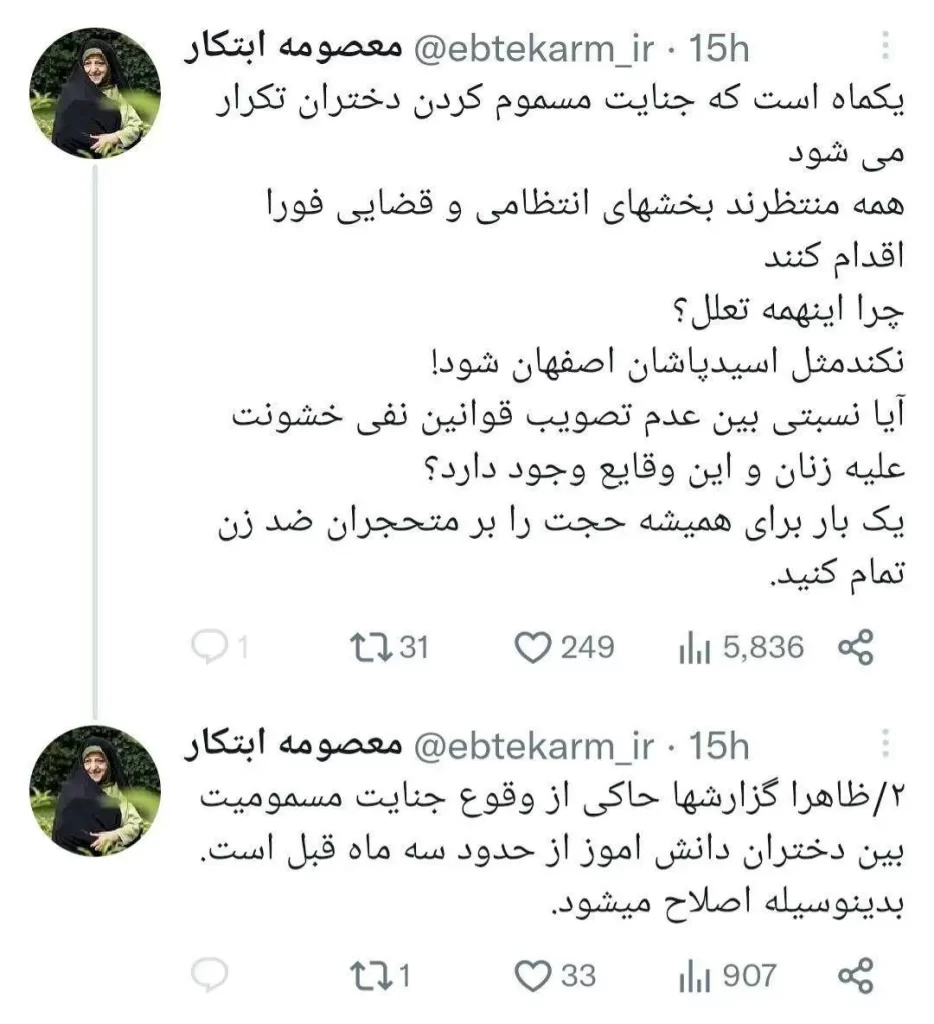Open the first tweet's profile picture
Image resolution: width=934 pixels, height=1024 pixels.
point(95,93)
